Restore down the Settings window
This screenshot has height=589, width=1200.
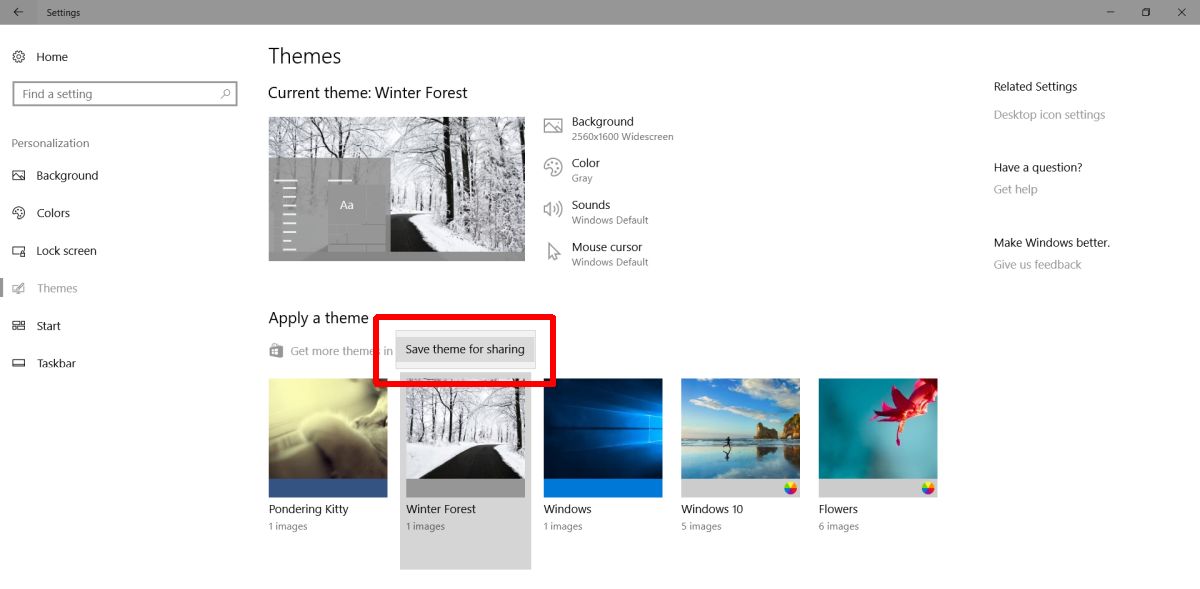[x=1146, y=12]
